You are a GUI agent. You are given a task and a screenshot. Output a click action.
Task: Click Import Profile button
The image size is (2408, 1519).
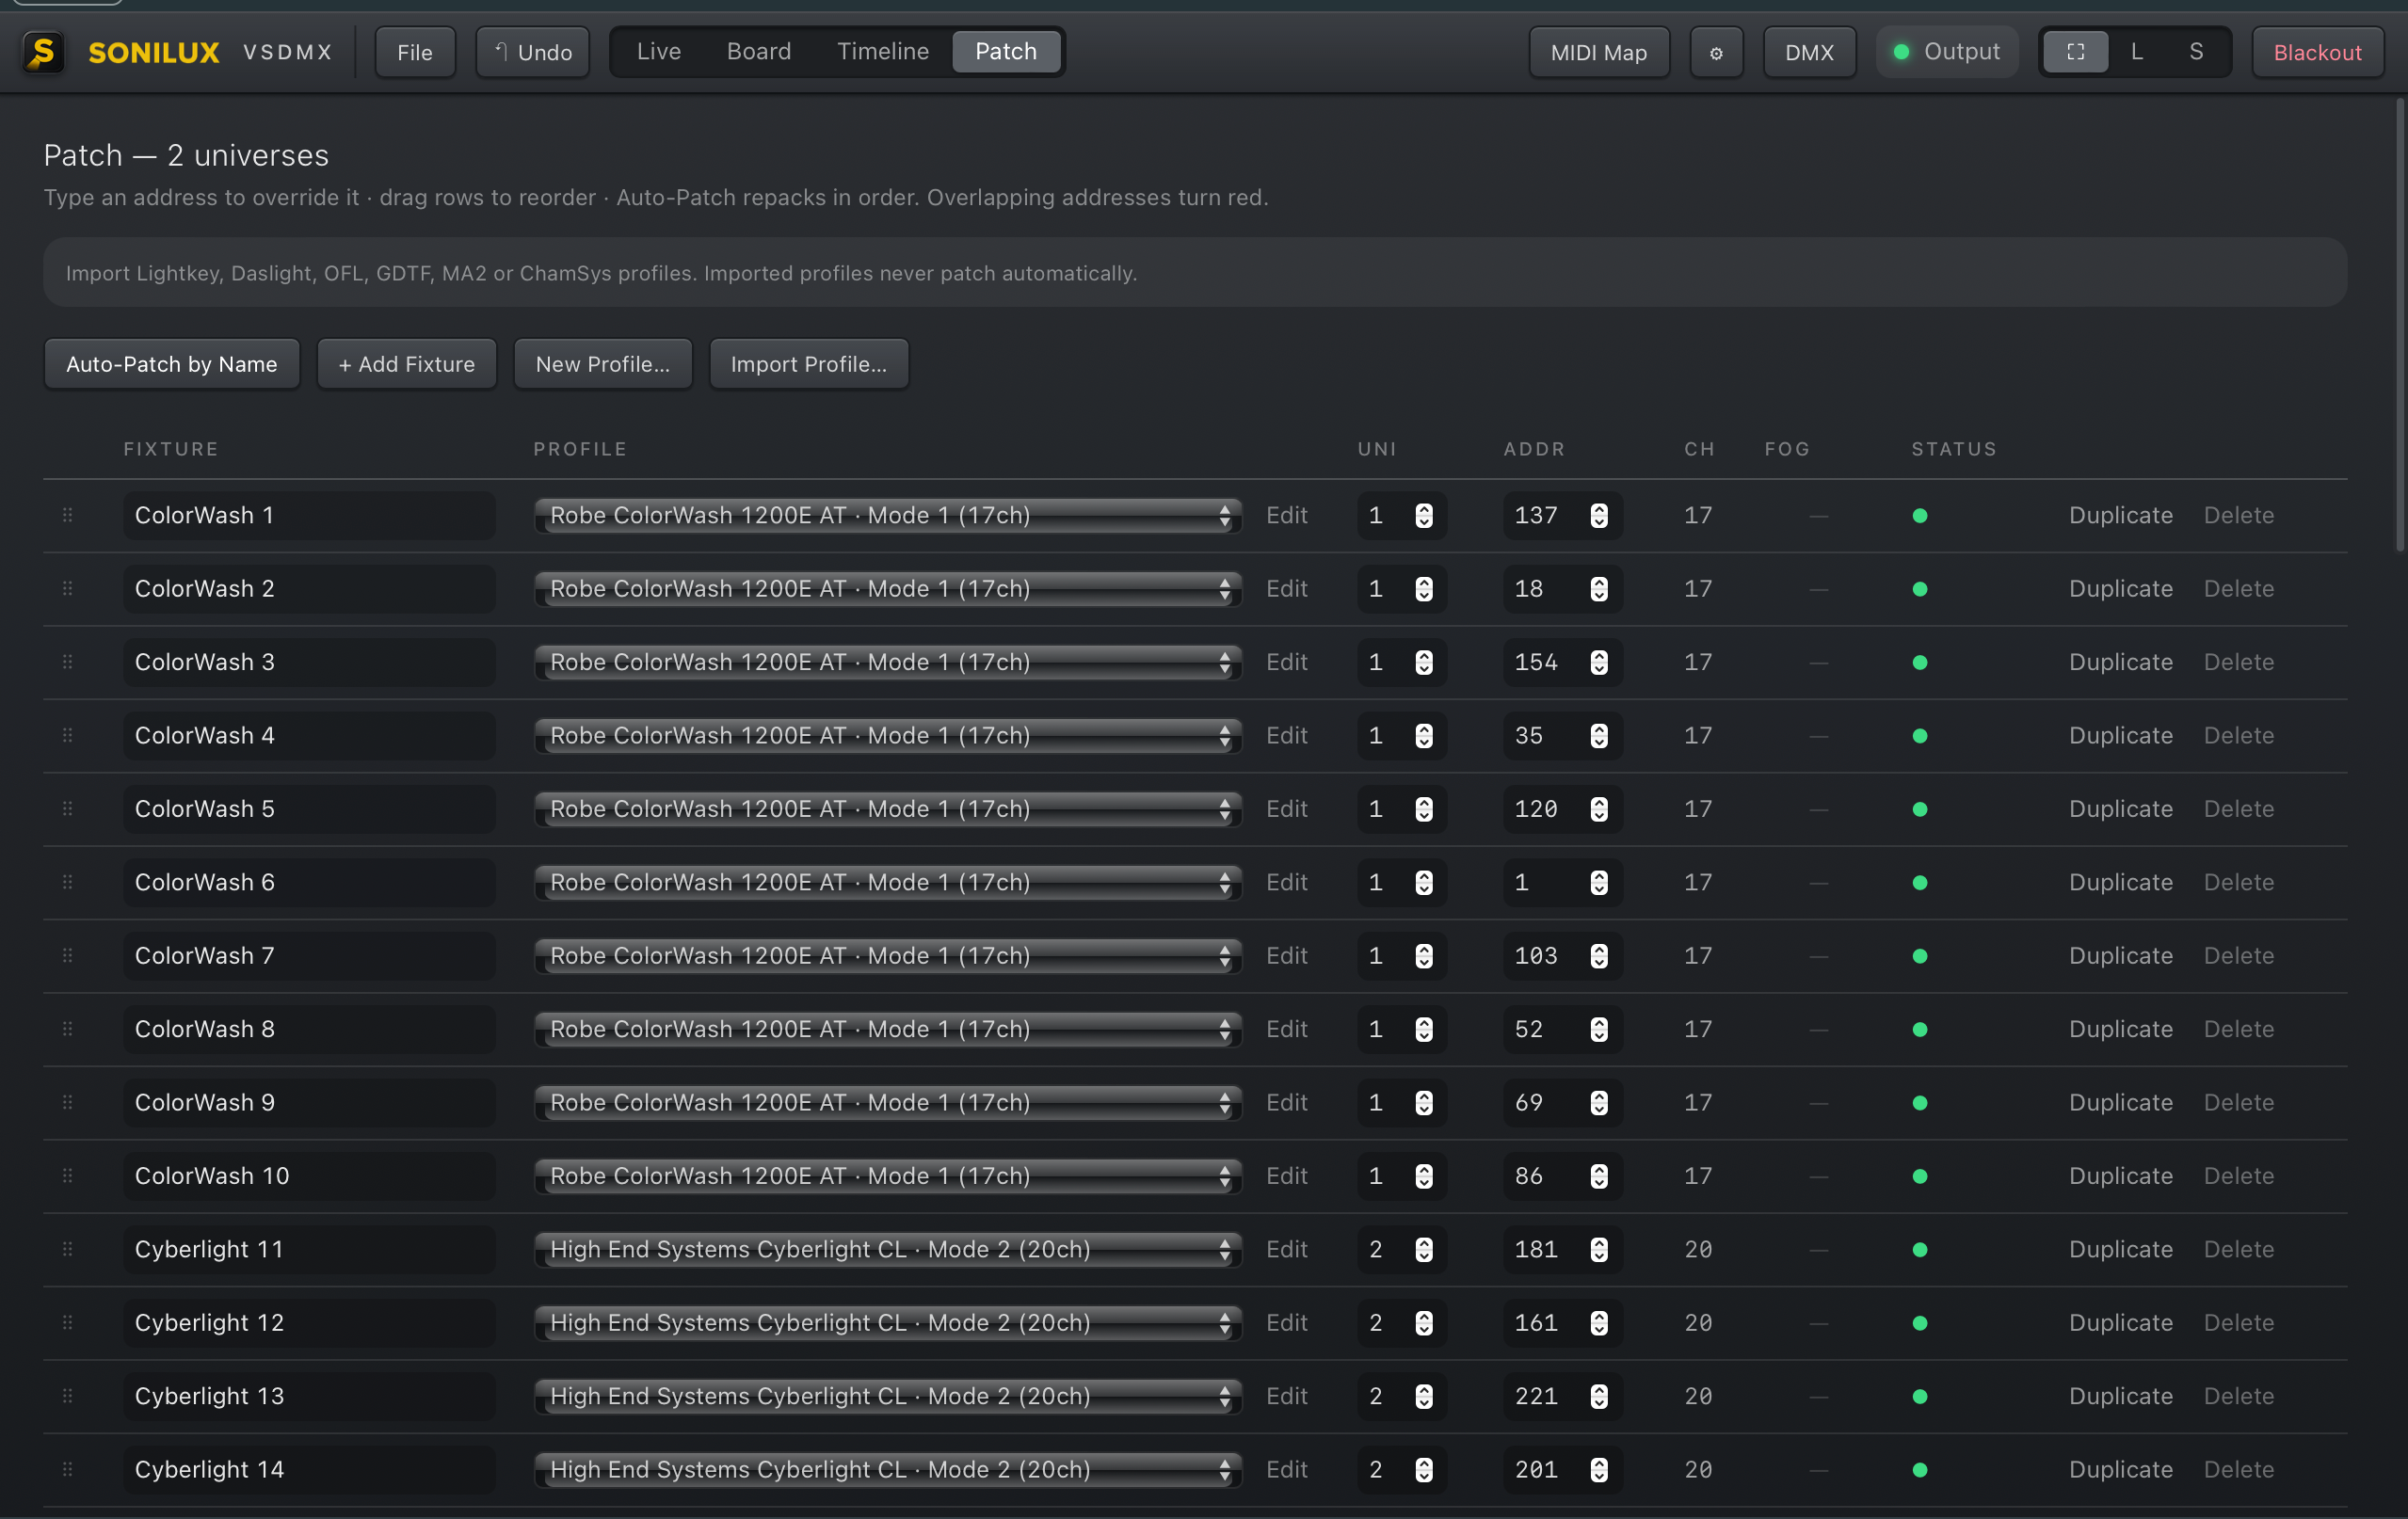809,364
